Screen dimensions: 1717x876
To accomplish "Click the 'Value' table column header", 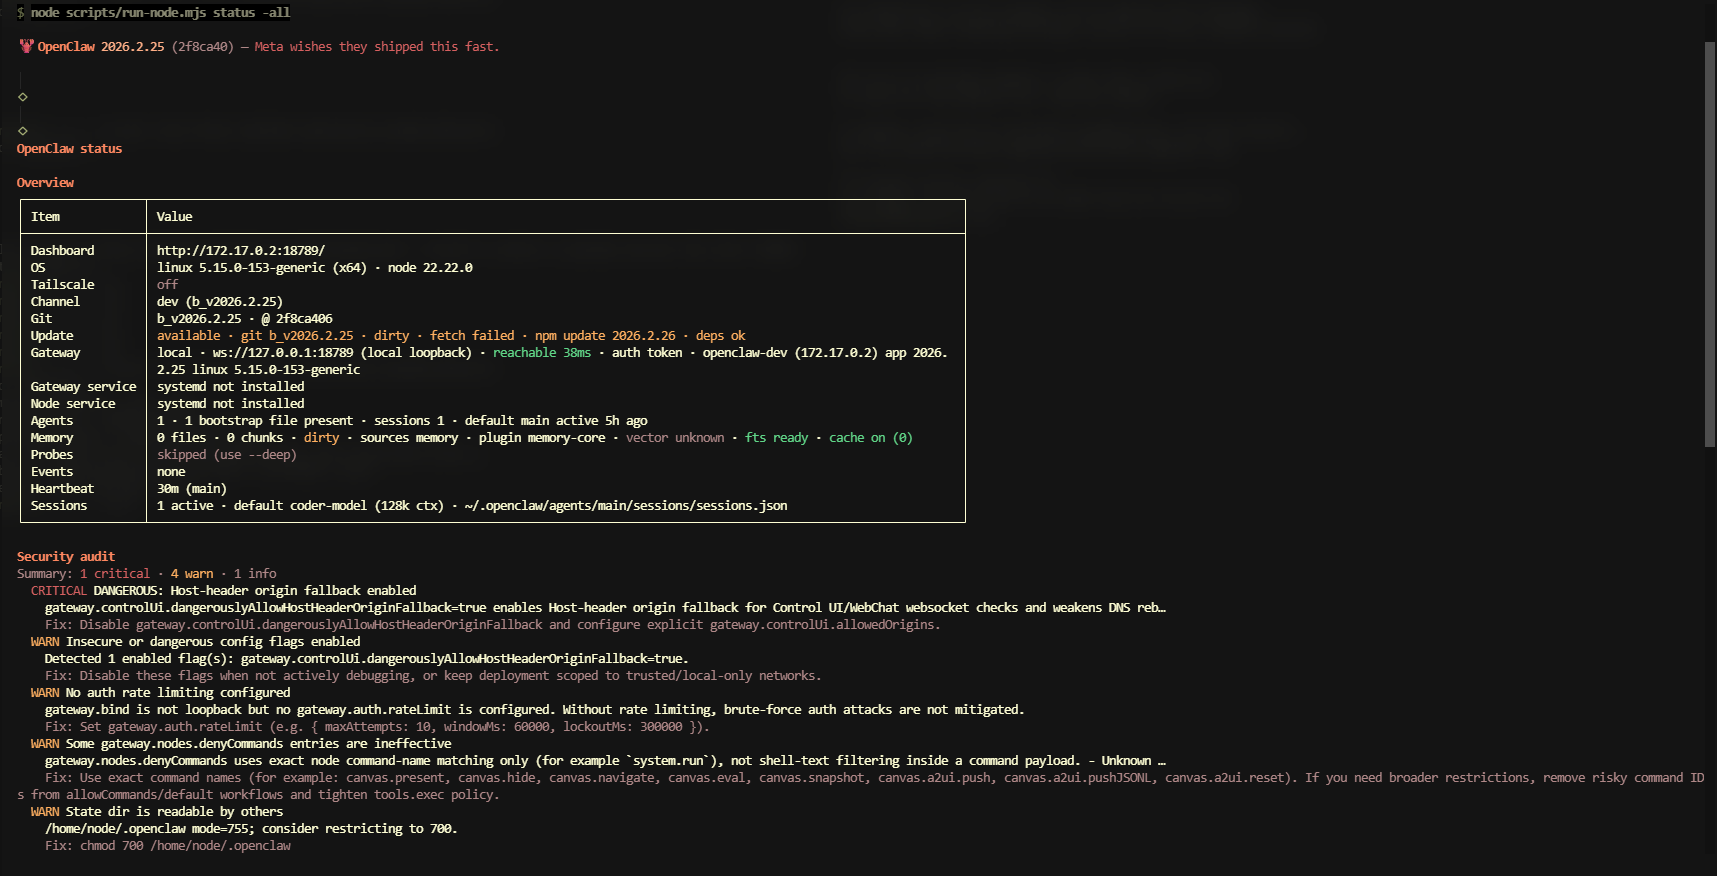I will pos(174,217).
